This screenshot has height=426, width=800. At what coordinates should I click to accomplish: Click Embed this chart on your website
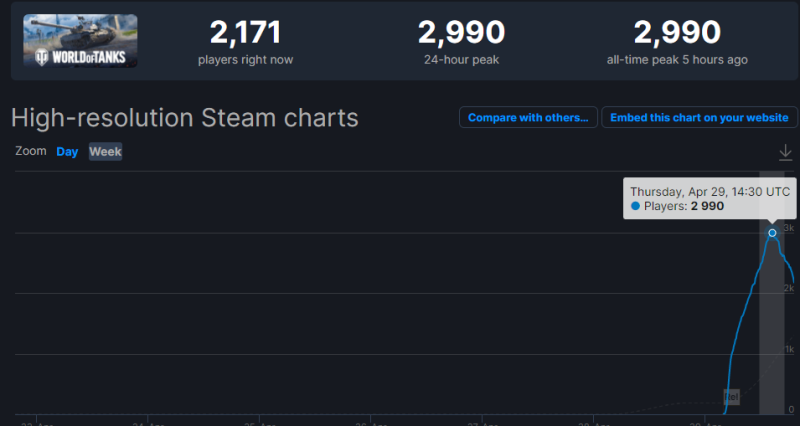click(699, 117)
